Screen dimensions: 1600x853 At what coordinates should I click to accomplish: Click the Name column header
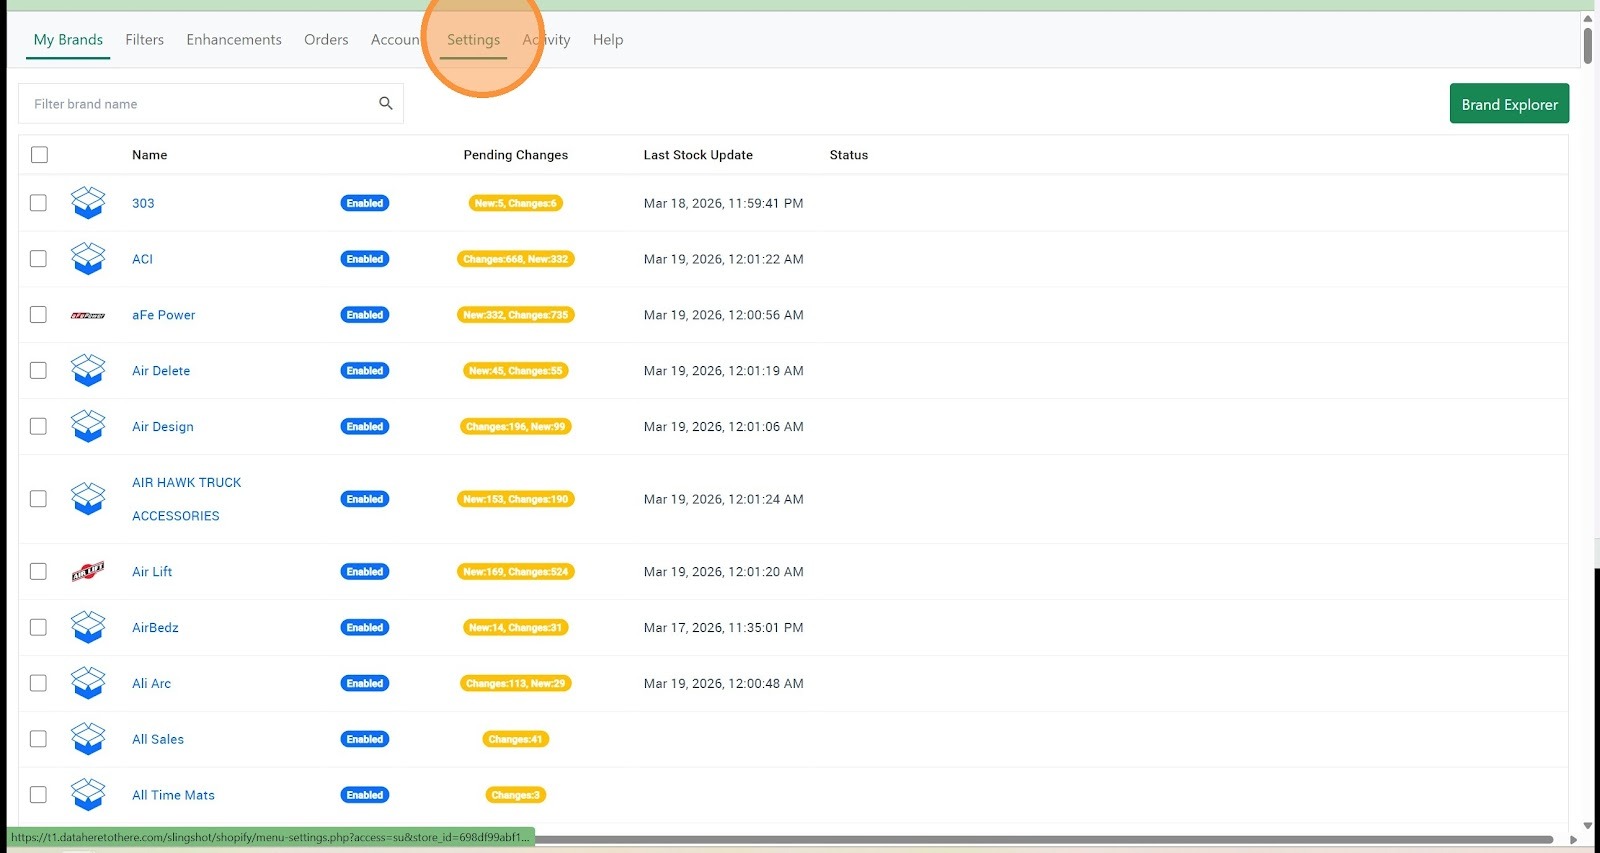tap(150, 155)
